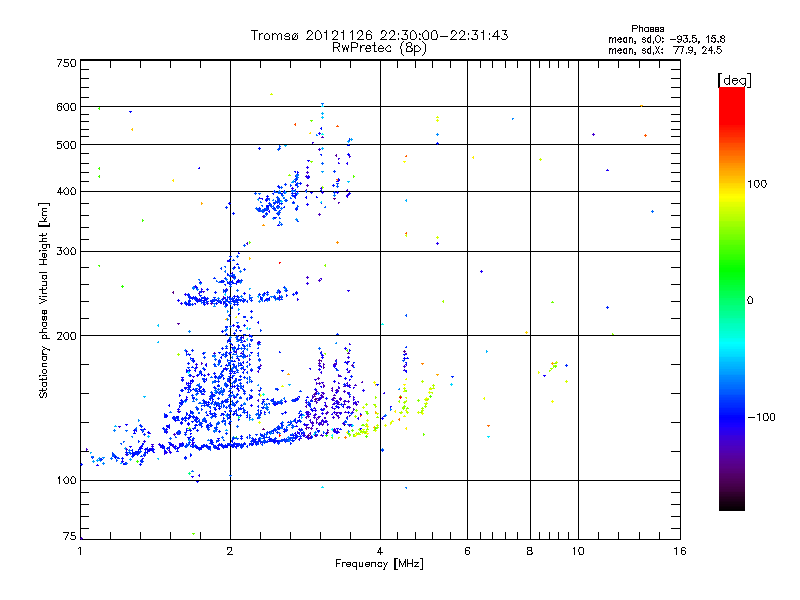
Task: Click the y-axis tick label "300"
Action: (x=66, y=252)
